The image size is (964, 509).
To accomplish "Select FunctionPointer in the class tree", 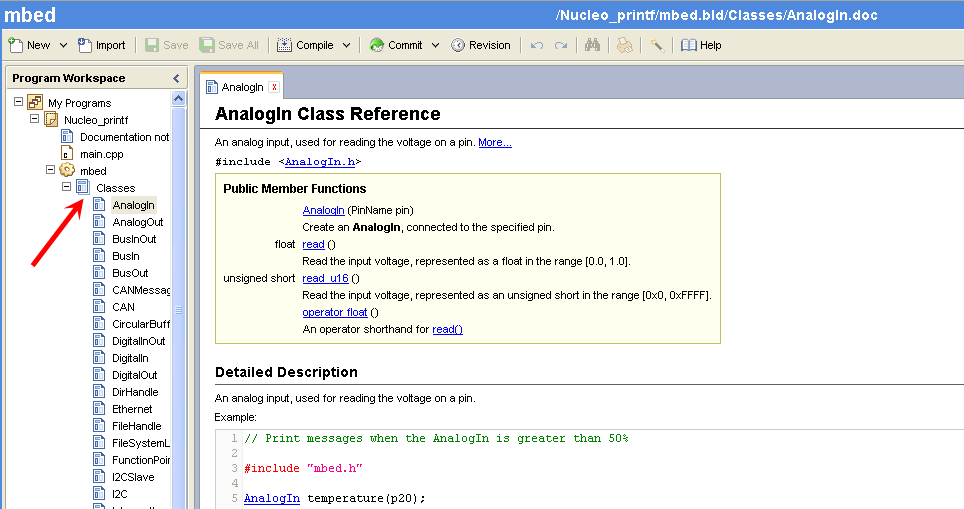I will point(141,460).
